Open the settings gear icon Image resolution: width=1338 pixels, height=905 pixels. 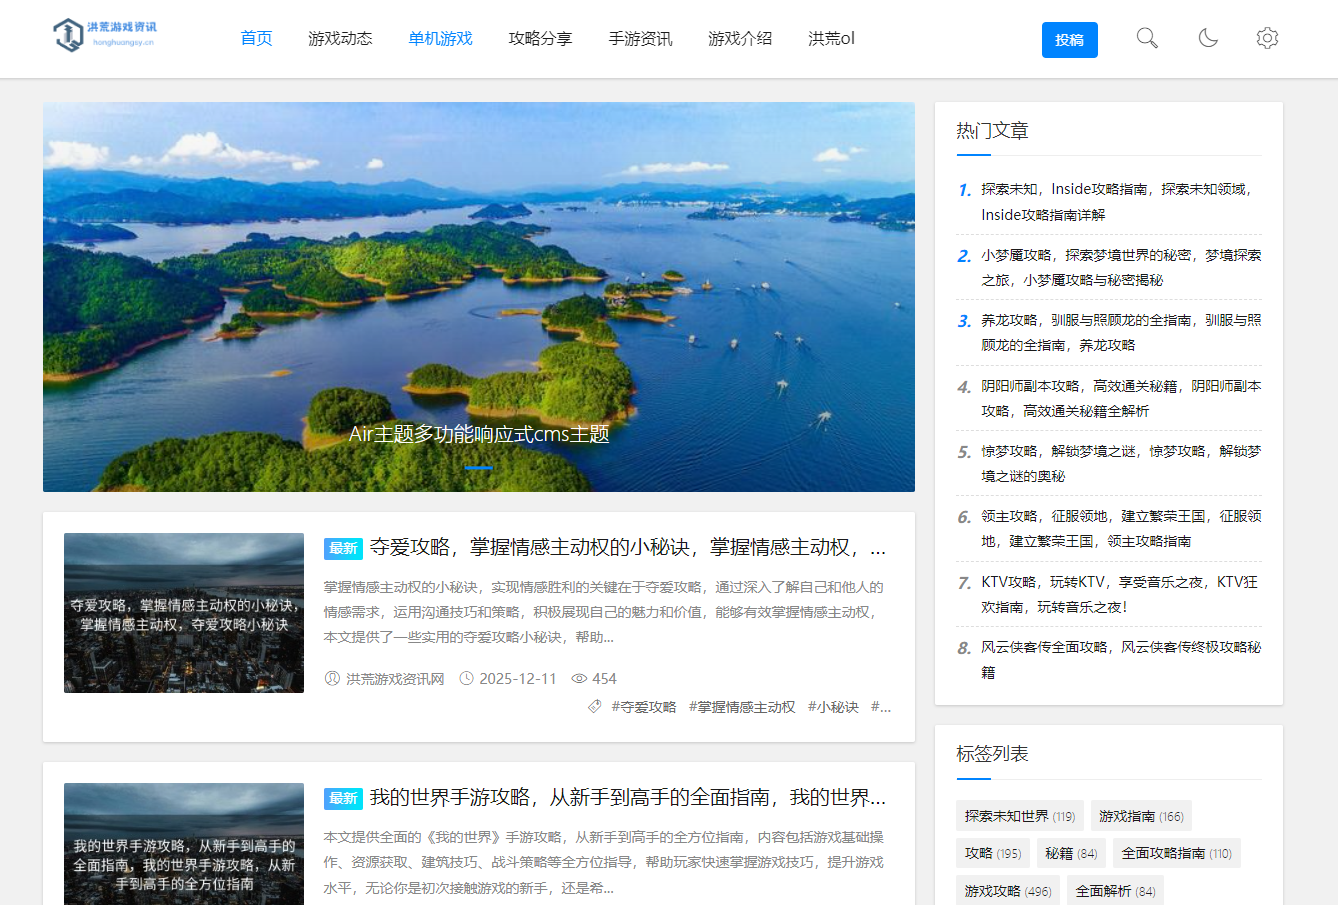tap(1267, 37)
